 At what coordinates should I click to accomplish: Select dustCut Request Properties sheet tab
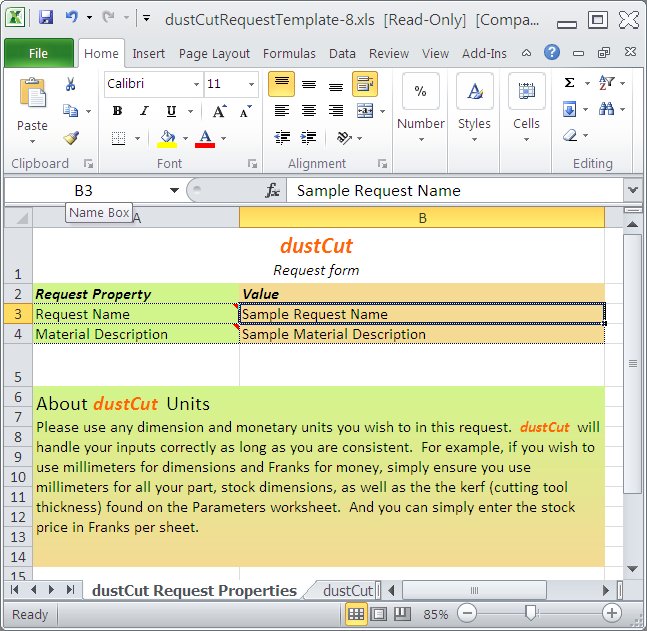[x=194, y=591]
